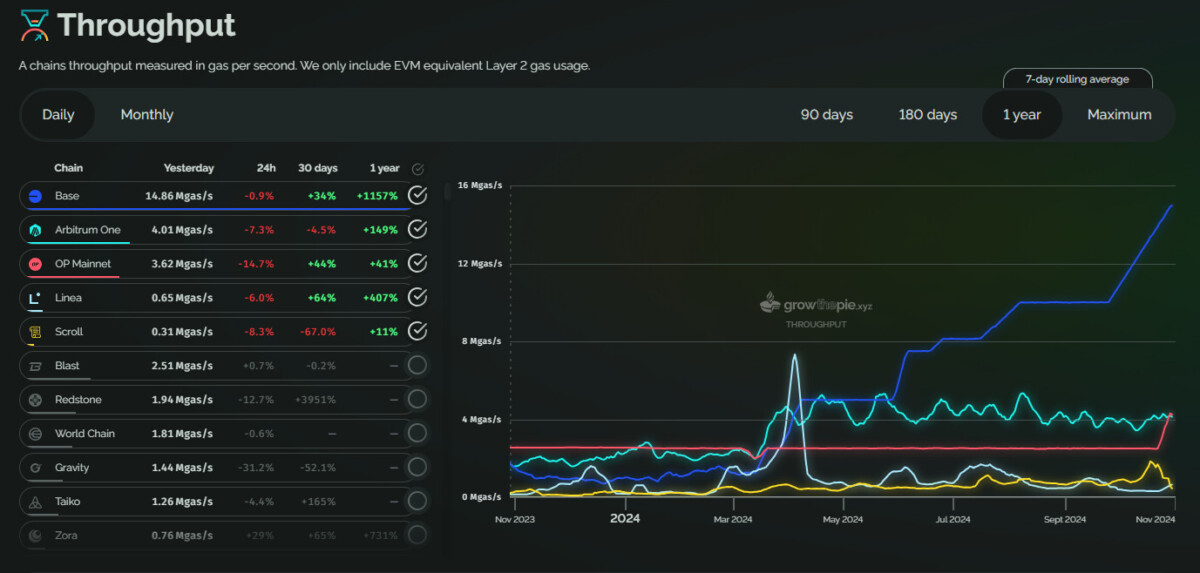Click Linea +407% yearly change
The height and width of the screenshot is (573, 1200).
pos(380,298)
